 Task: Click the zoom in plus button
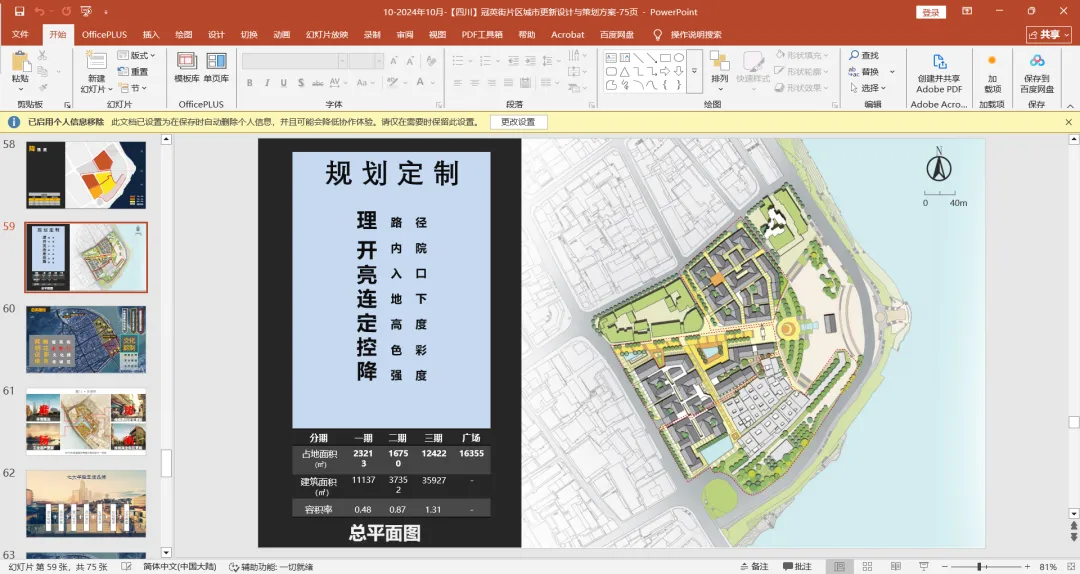click(1027, 566)
